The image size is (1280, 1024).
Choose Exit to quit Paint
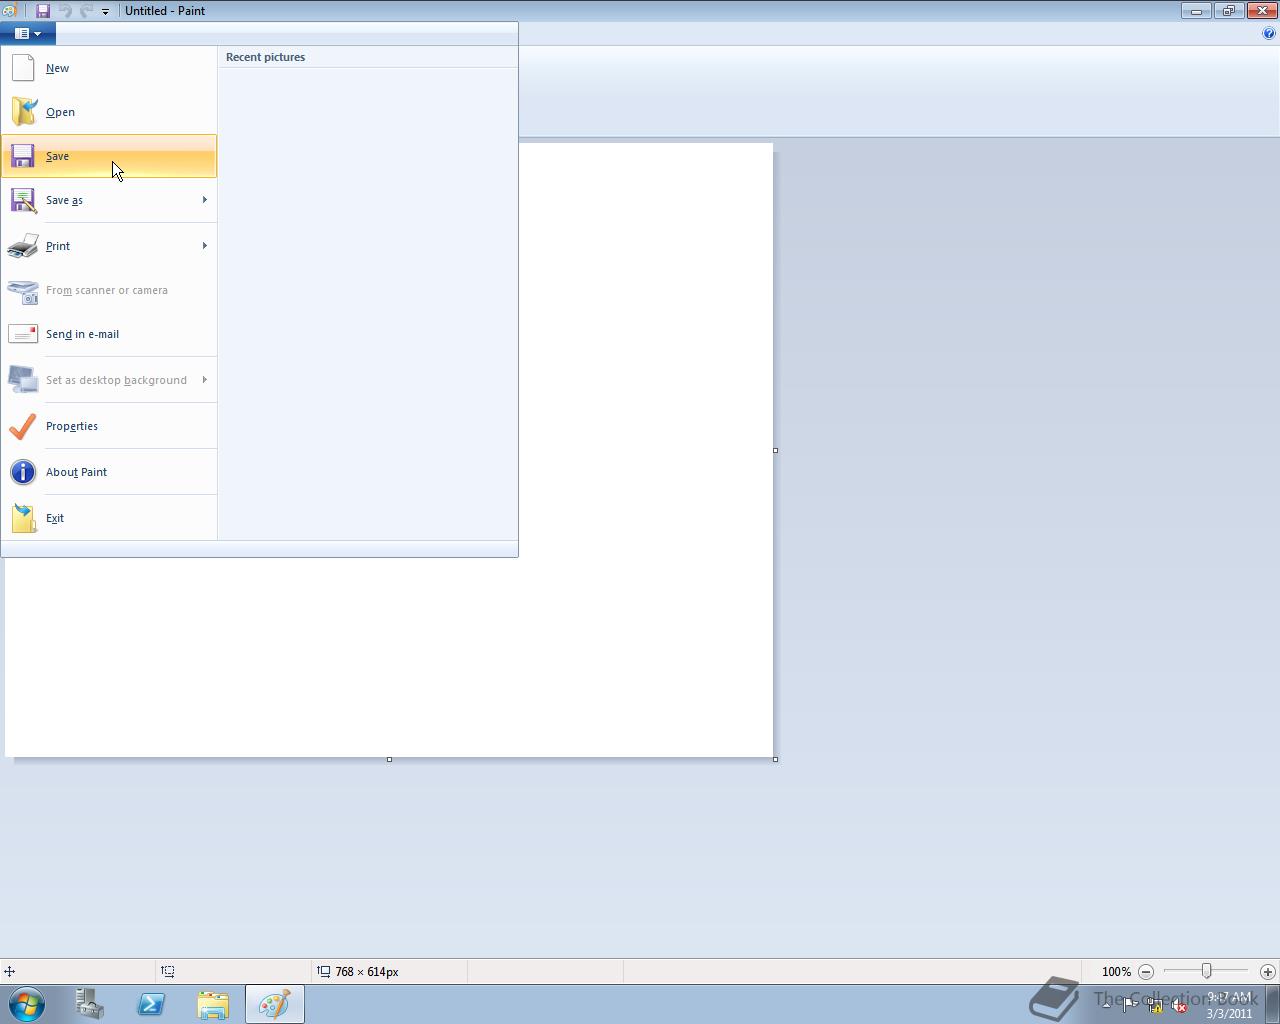[109, 518]
